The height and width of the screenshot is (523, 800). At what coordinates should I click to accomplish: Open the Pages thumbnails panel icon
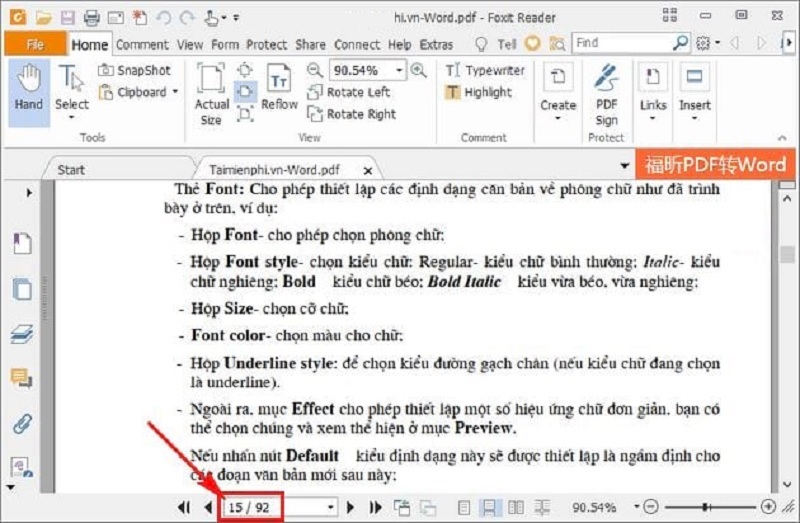click(x=21, y=289)
